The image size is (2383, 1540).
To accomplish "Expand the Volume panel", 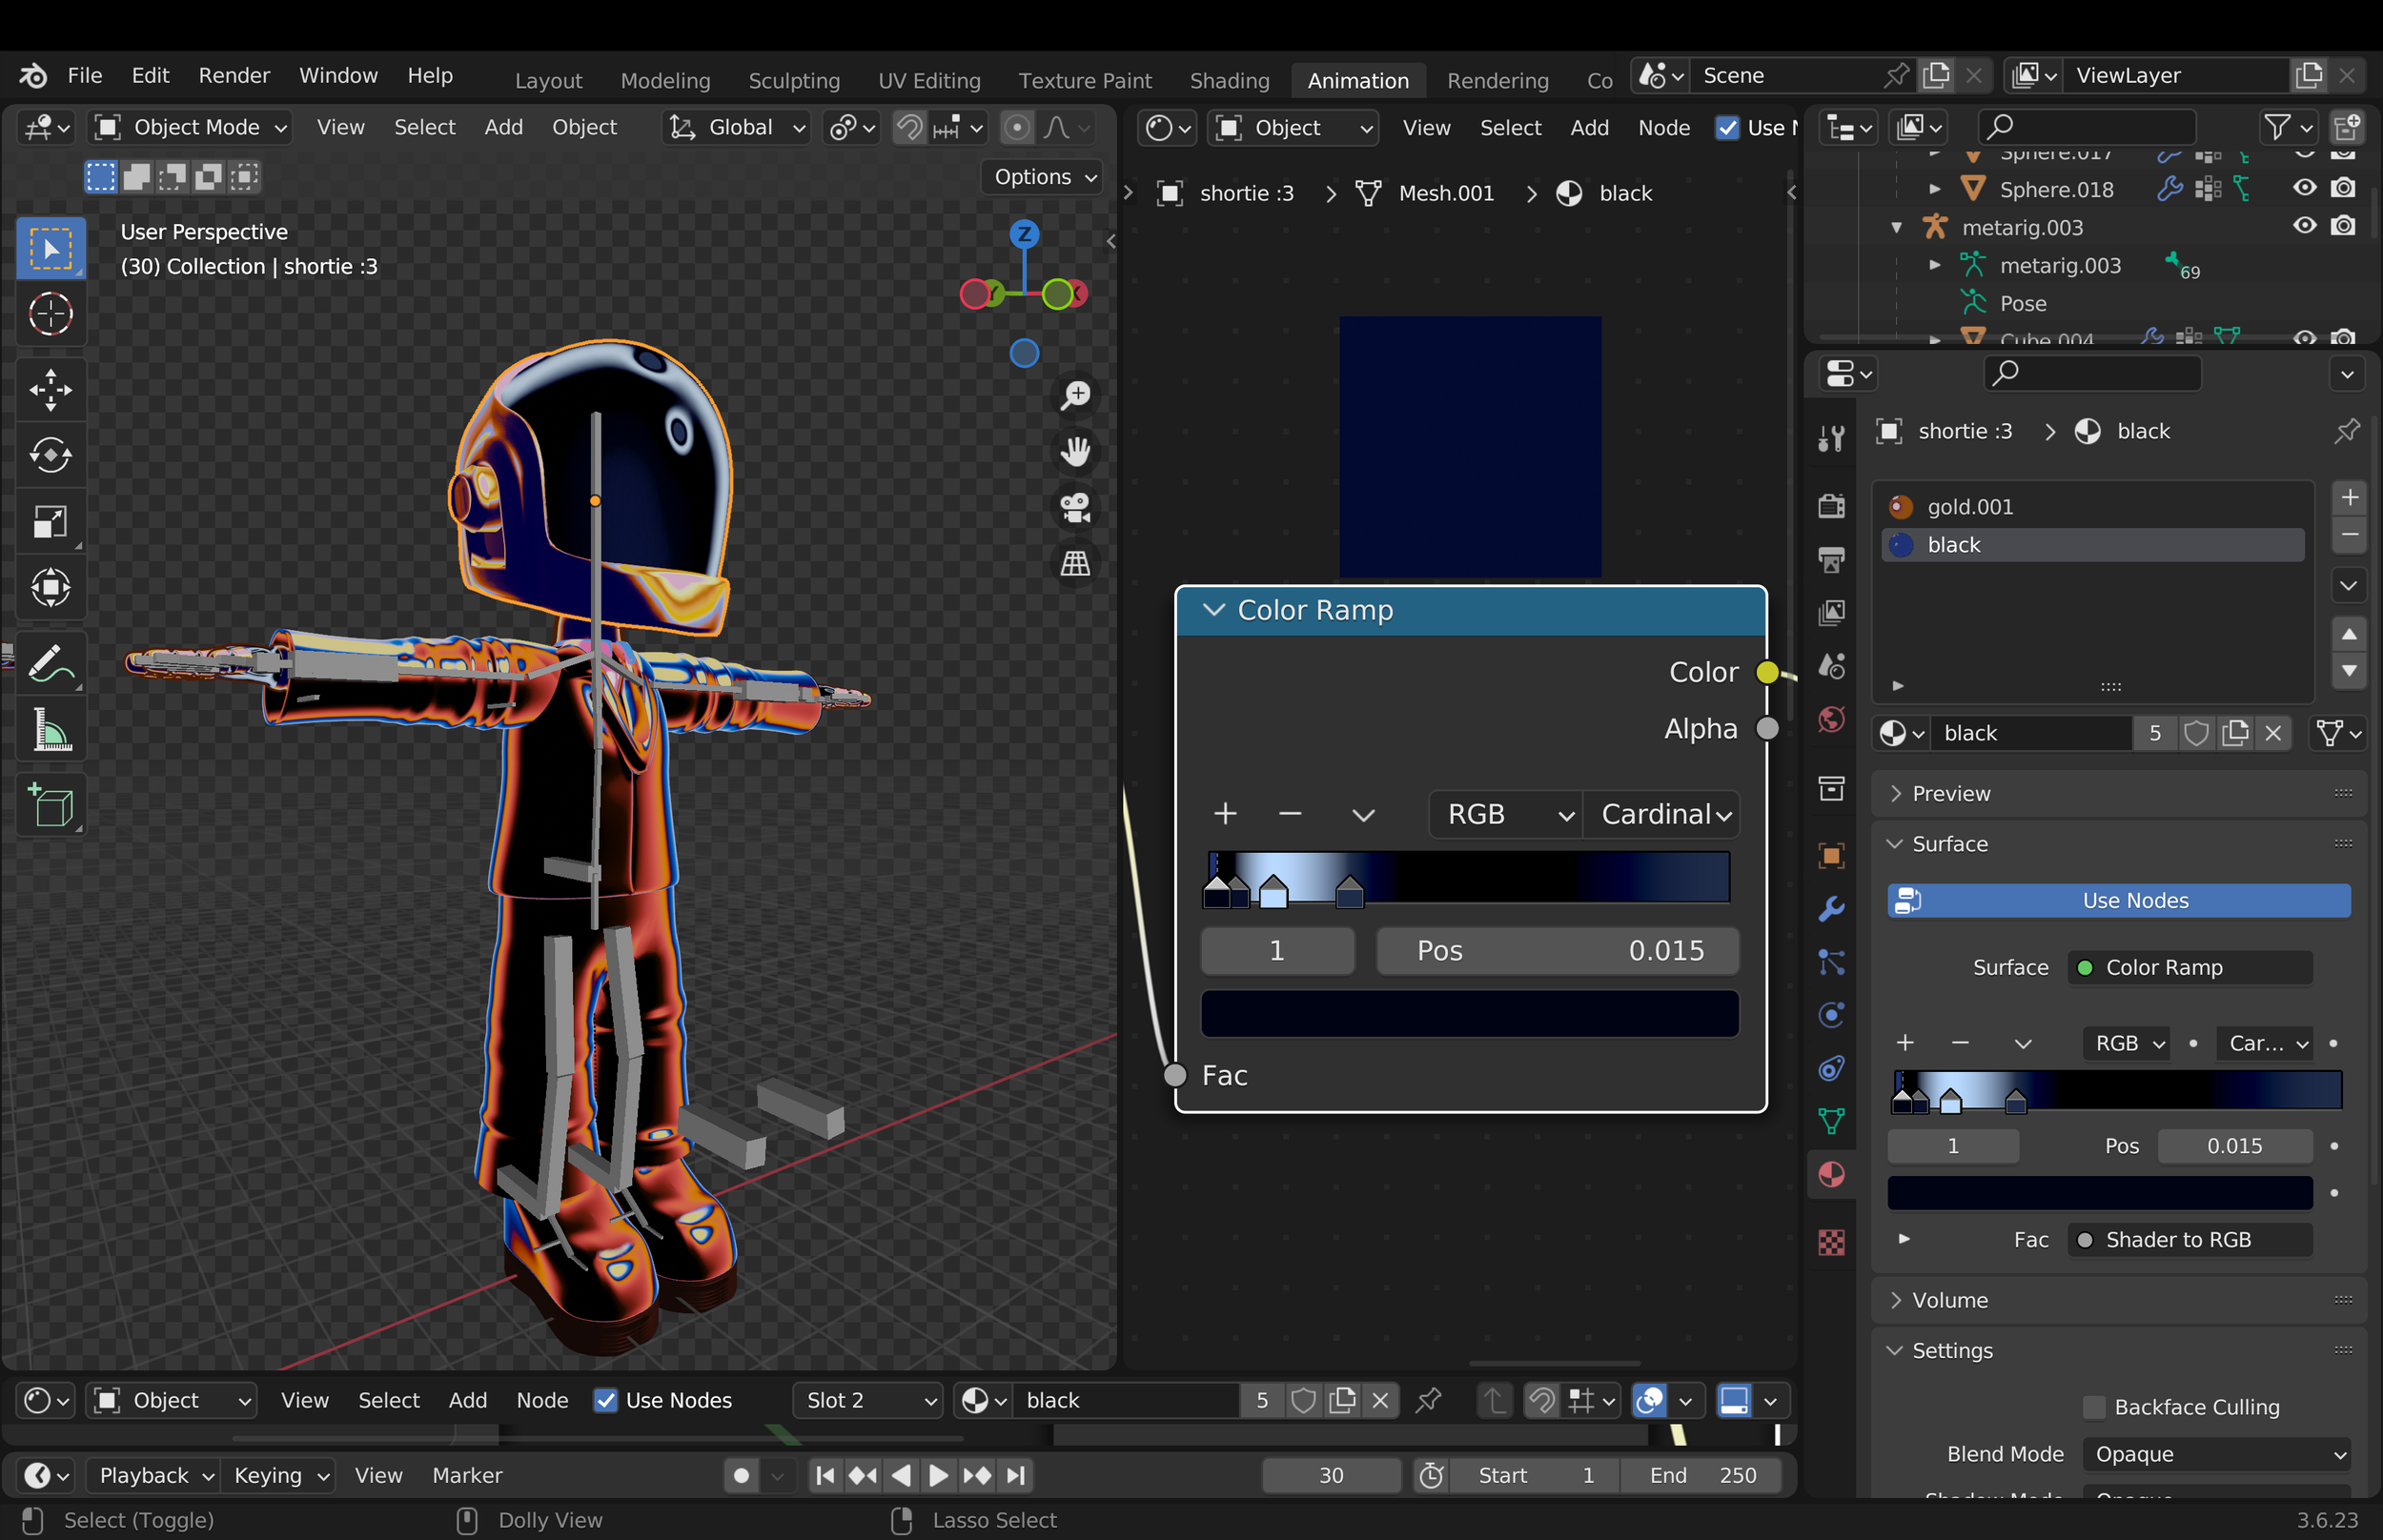I will [x=1949, y=1300].
